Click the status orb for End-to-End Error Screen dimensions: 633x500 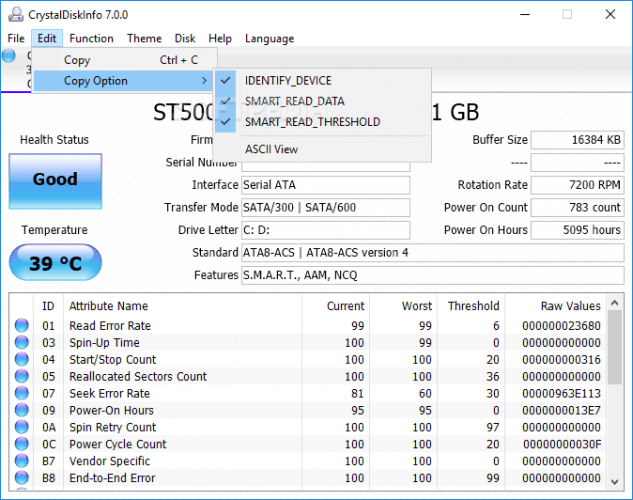22,479
